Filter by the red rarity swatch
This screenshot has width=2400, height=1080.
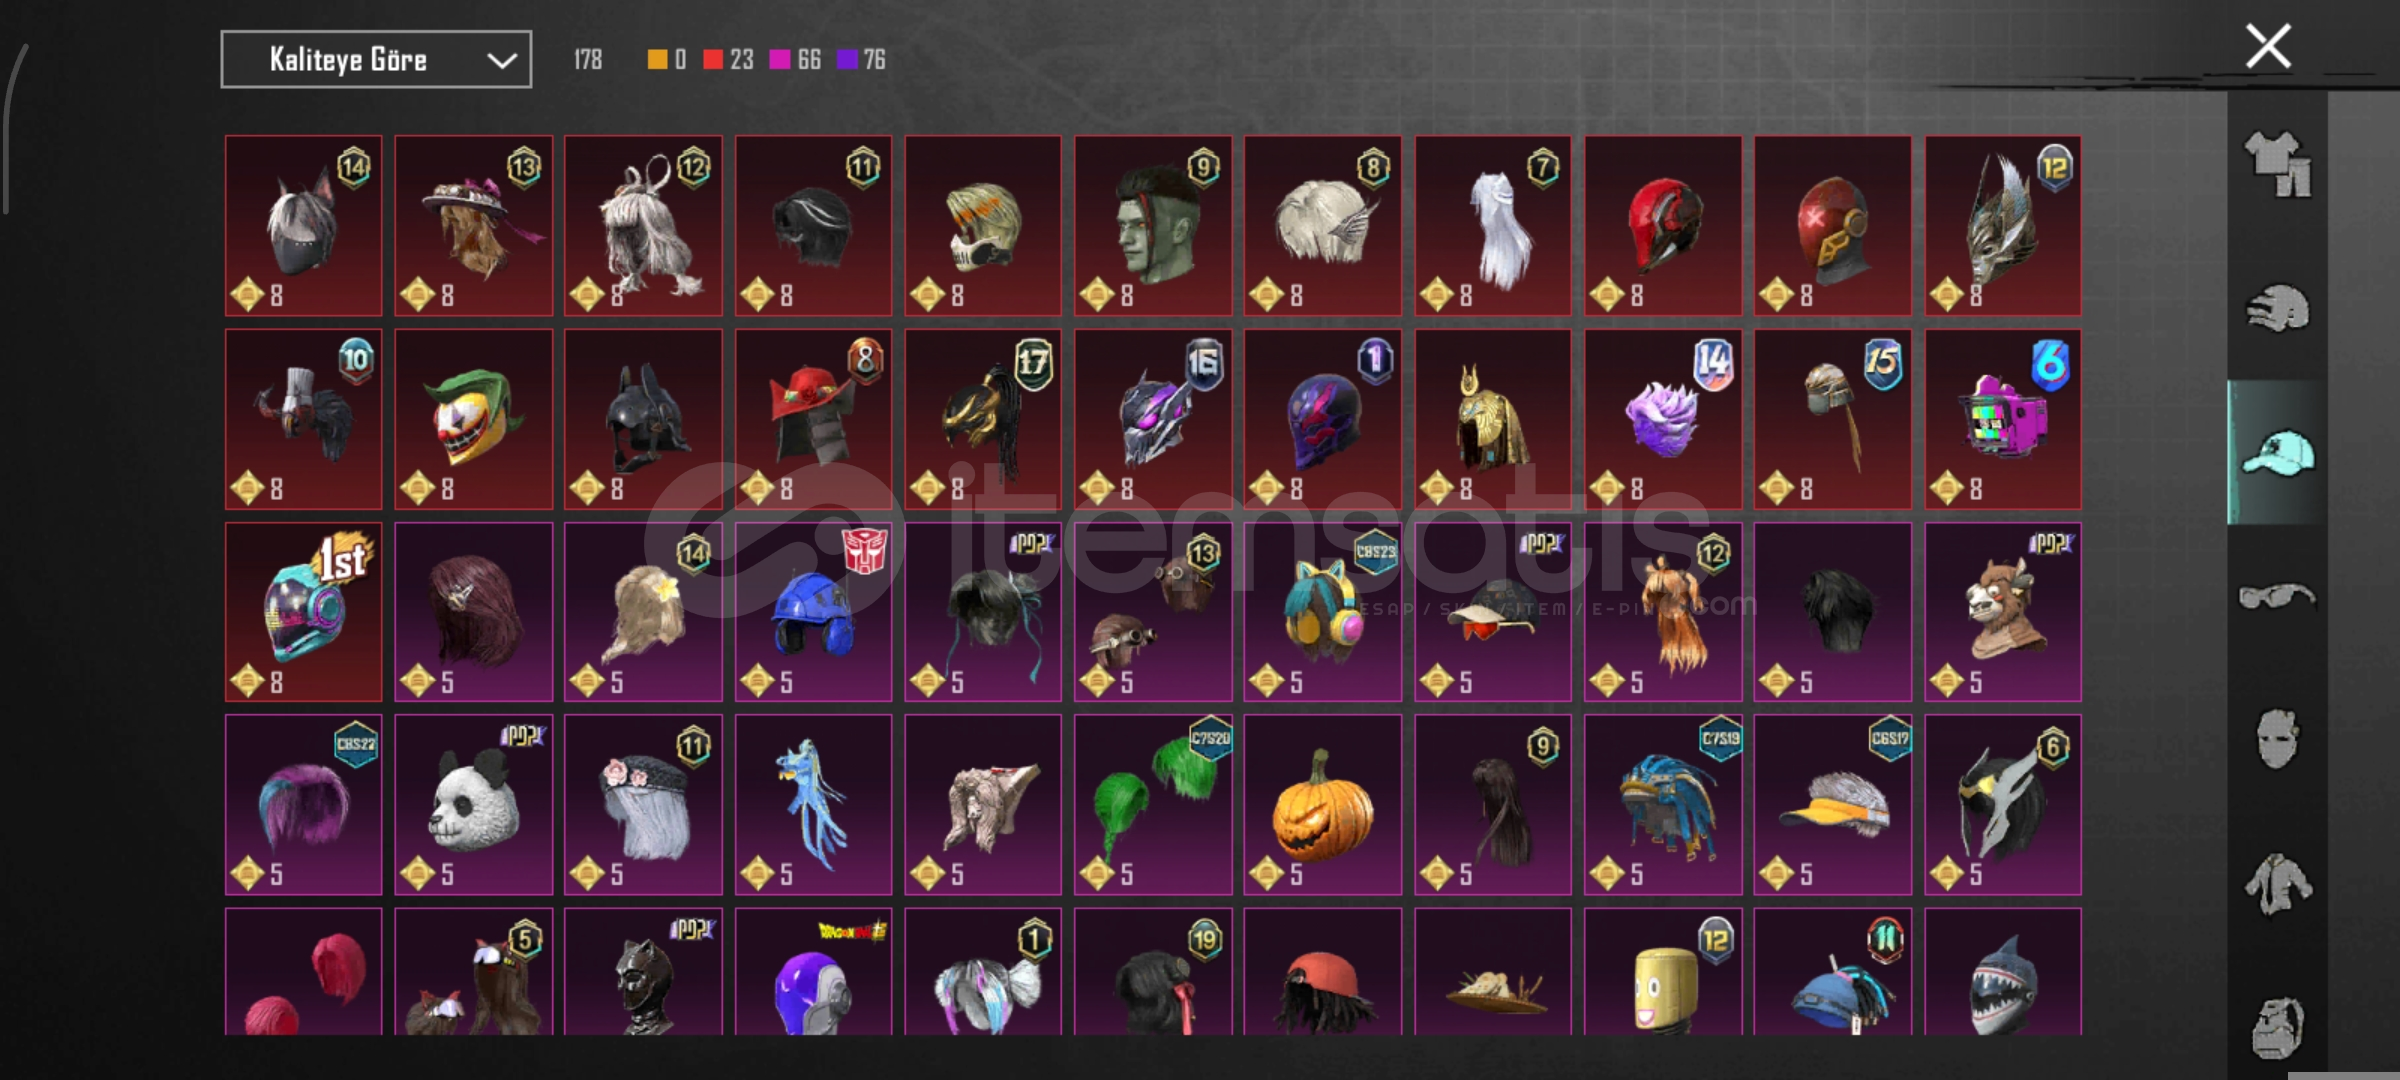pos(713,60)
